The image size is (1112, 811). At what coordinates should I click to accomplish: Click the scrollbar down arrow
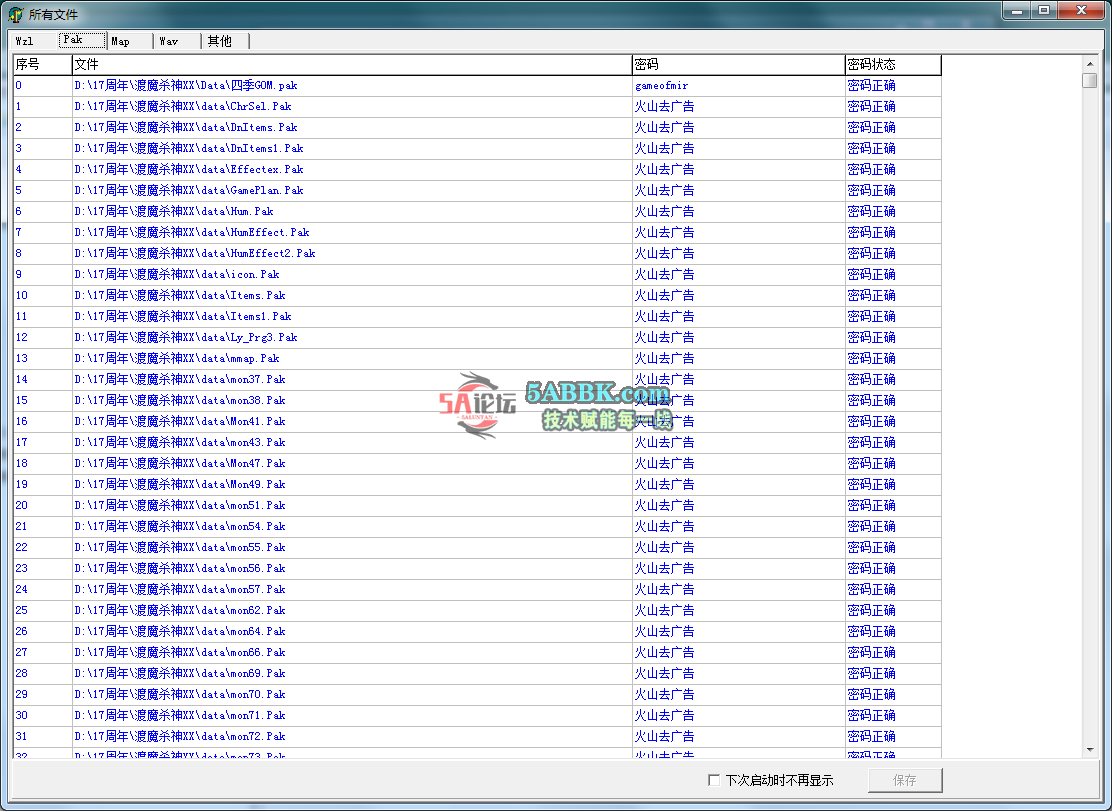1090,749
